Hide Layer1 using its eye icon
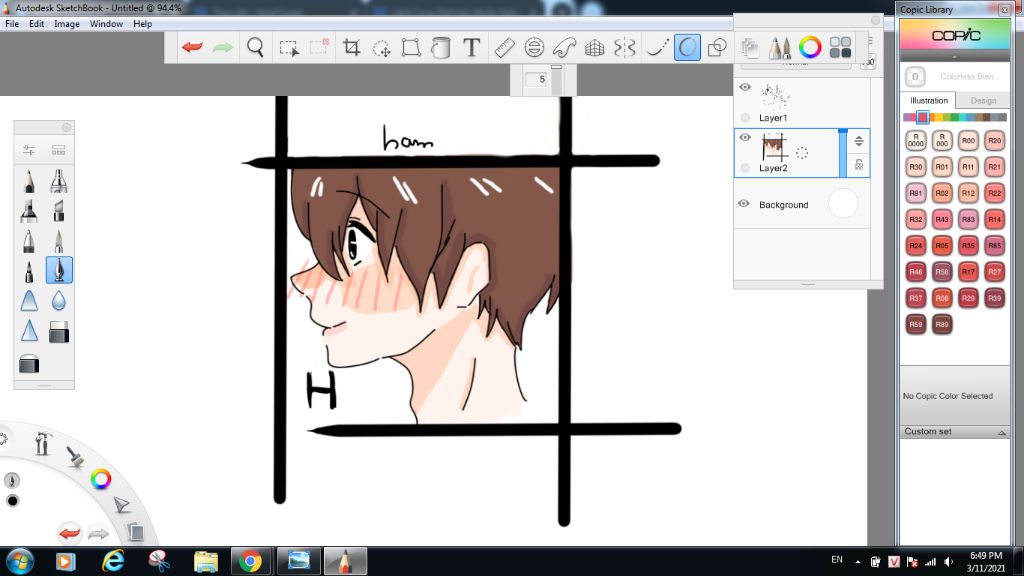Viewport: 1024px width, 576px height. click(x=745, y=87)
